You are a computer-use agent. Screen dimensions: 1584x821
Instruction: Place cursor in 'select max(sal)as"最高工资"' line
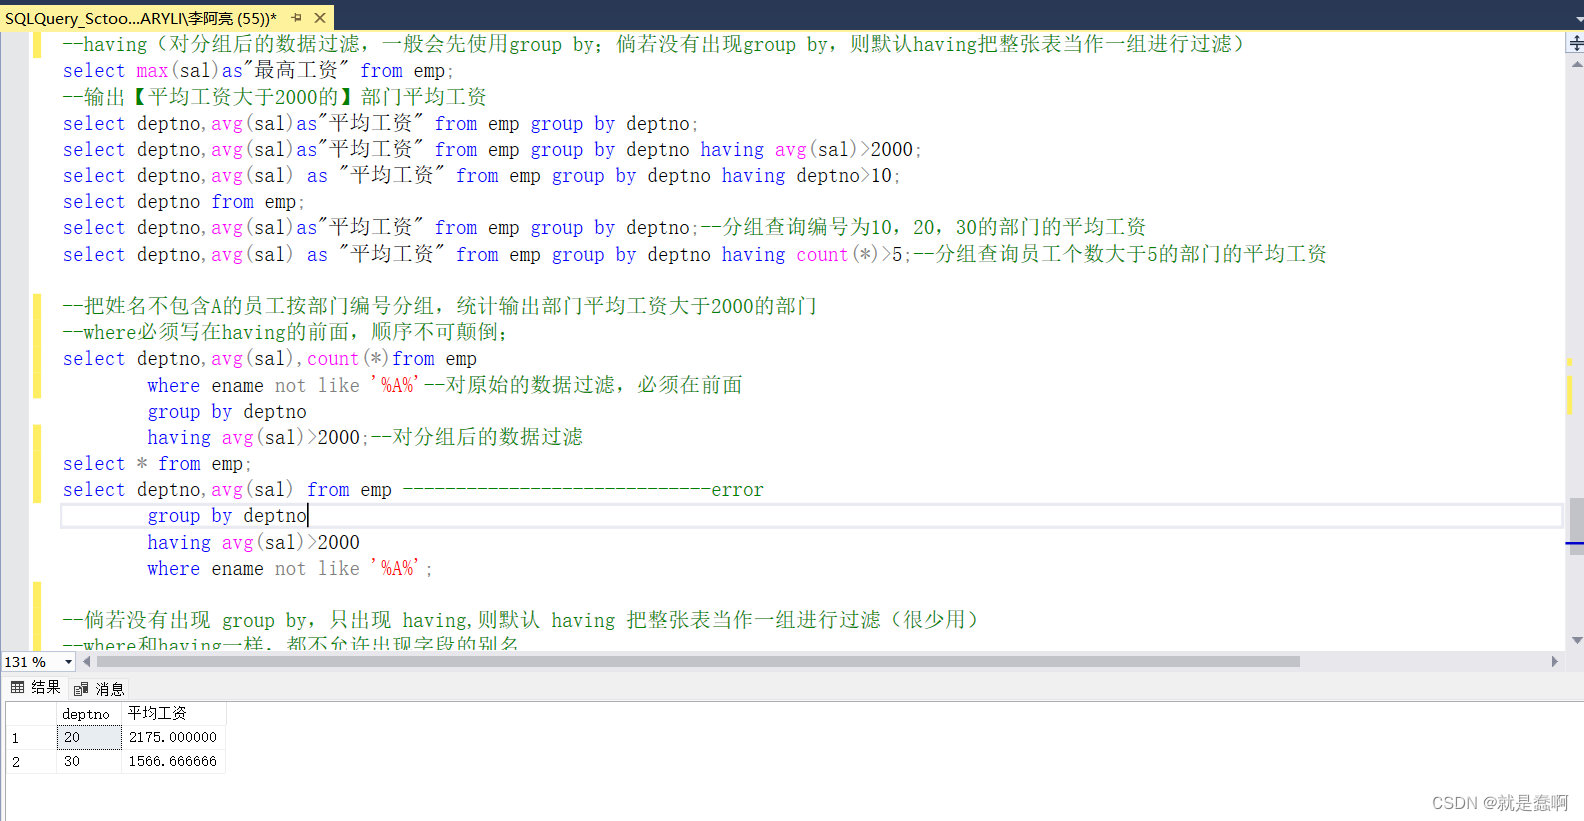pos(258,71)
